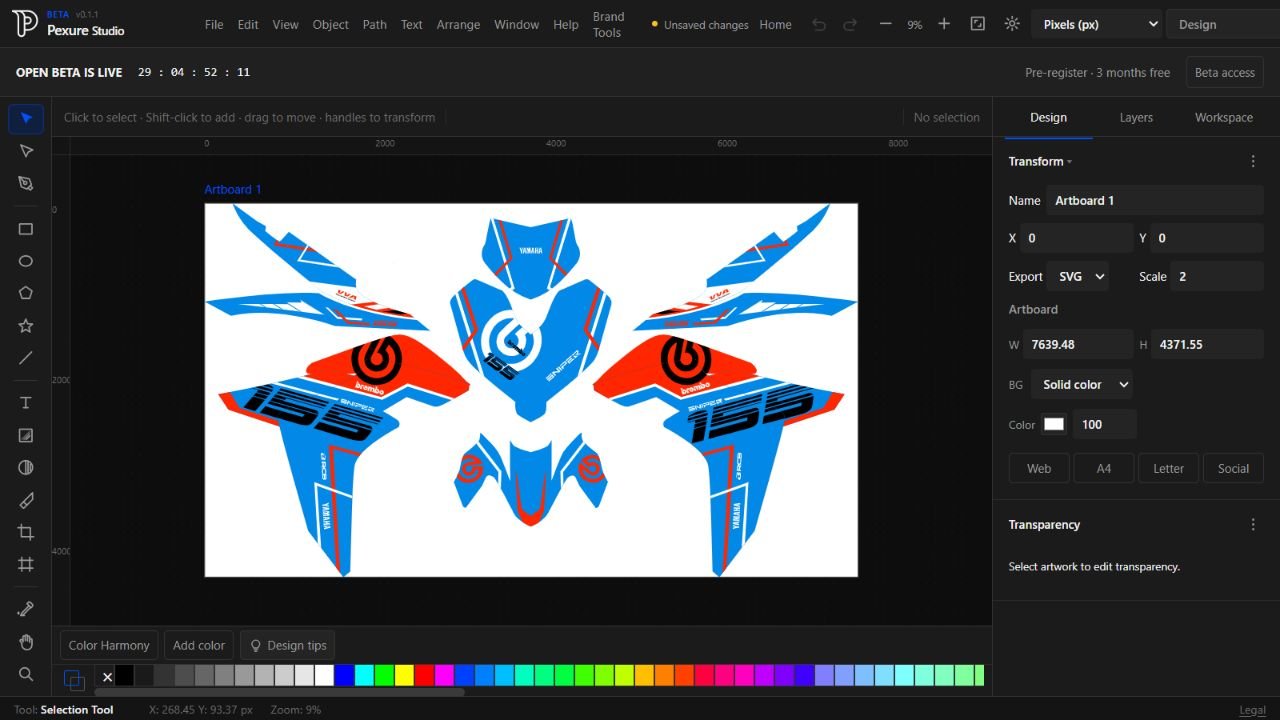Select the Text tool
The width and height of the screenshot is (1280, 720).
[x=26, y=403]
